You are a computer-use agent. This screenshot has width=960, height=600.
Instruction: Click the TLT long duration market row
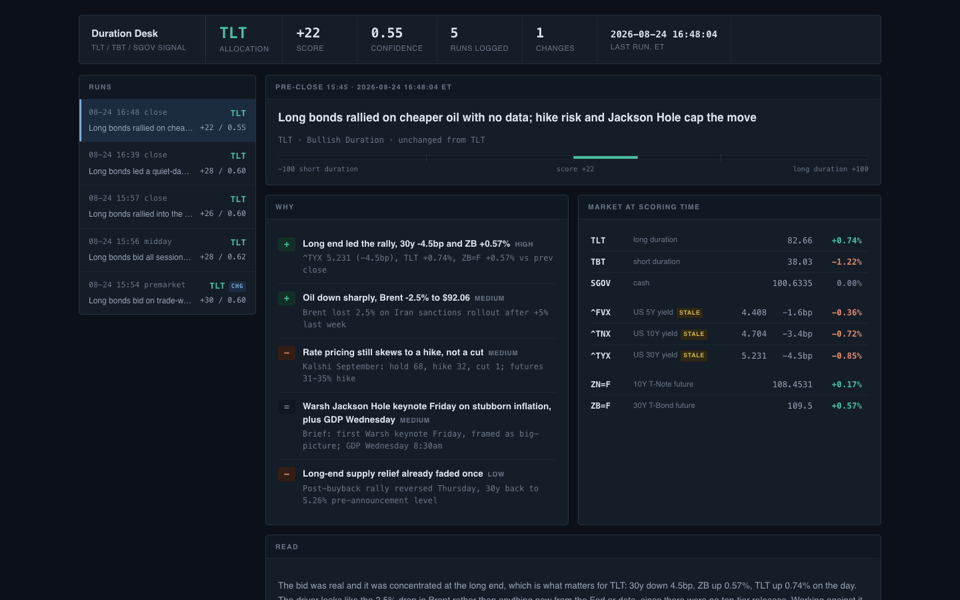729,240
